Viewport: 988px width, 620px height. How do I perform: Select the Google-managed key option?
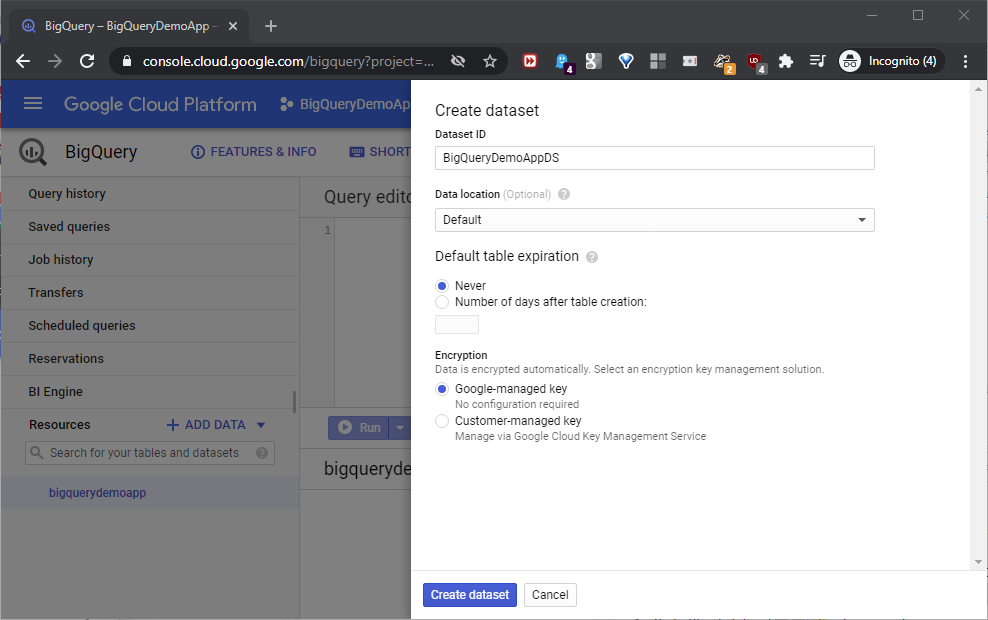tap(442, 389)
